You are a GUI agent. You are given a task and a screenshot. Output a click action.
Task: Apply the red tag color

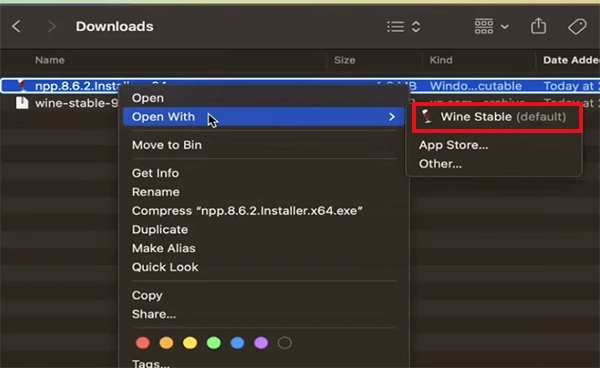(143, 343)
